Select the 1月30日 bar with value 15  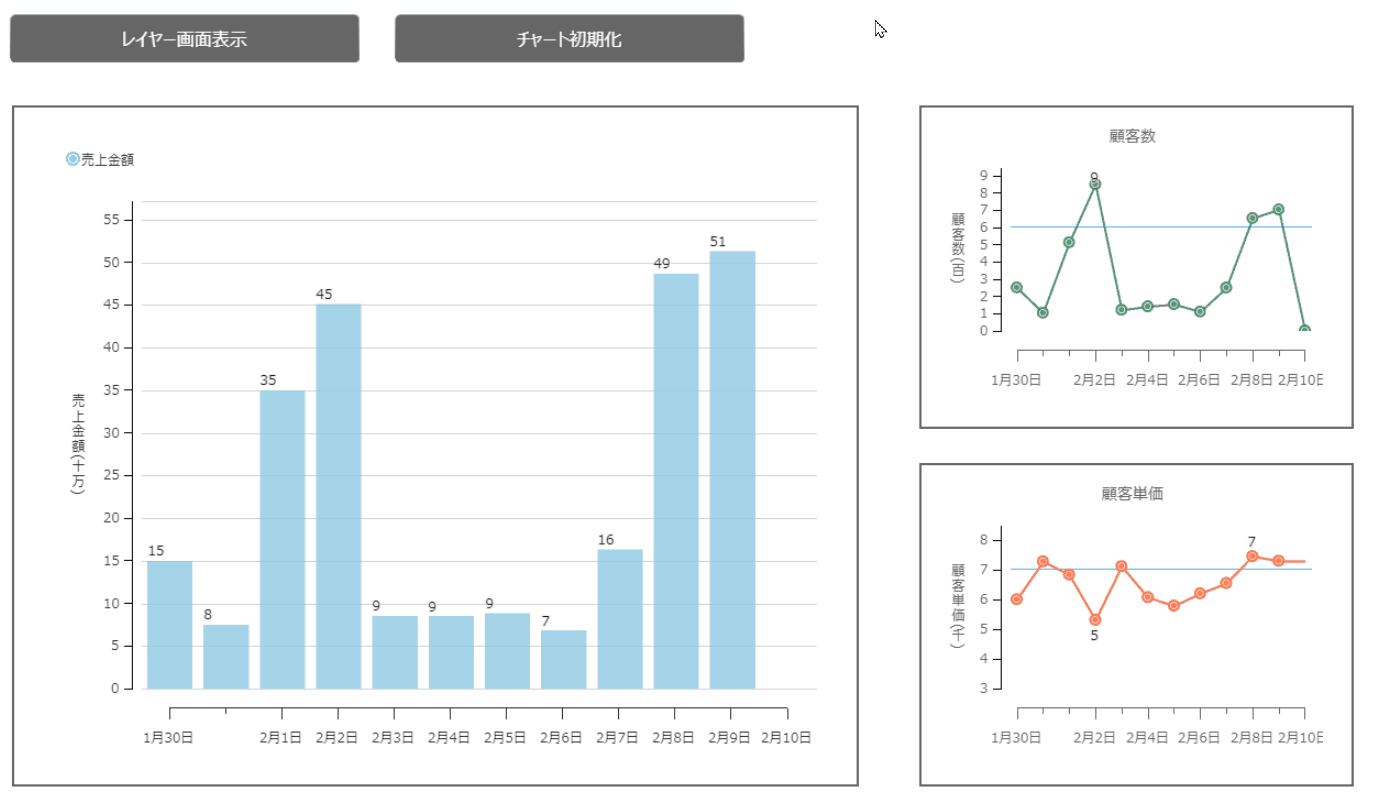(170, 625)
